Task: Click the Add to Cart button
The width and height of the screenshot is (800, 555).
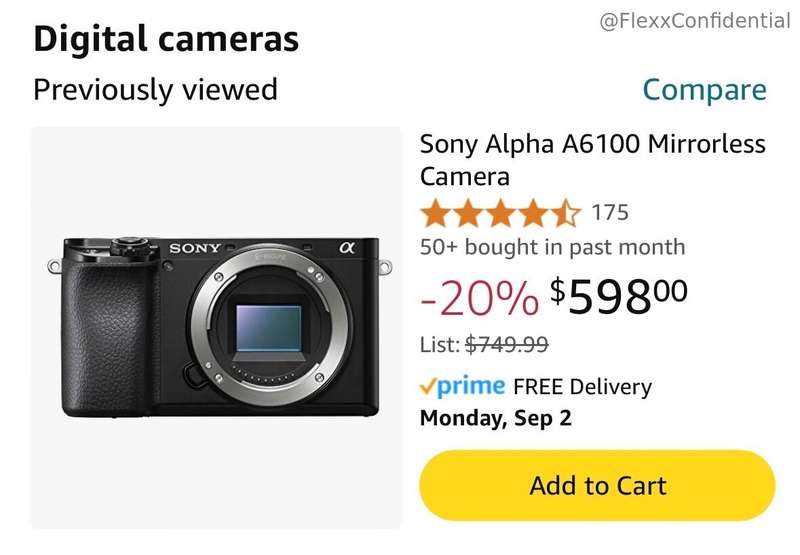Action: coord(597,486)
